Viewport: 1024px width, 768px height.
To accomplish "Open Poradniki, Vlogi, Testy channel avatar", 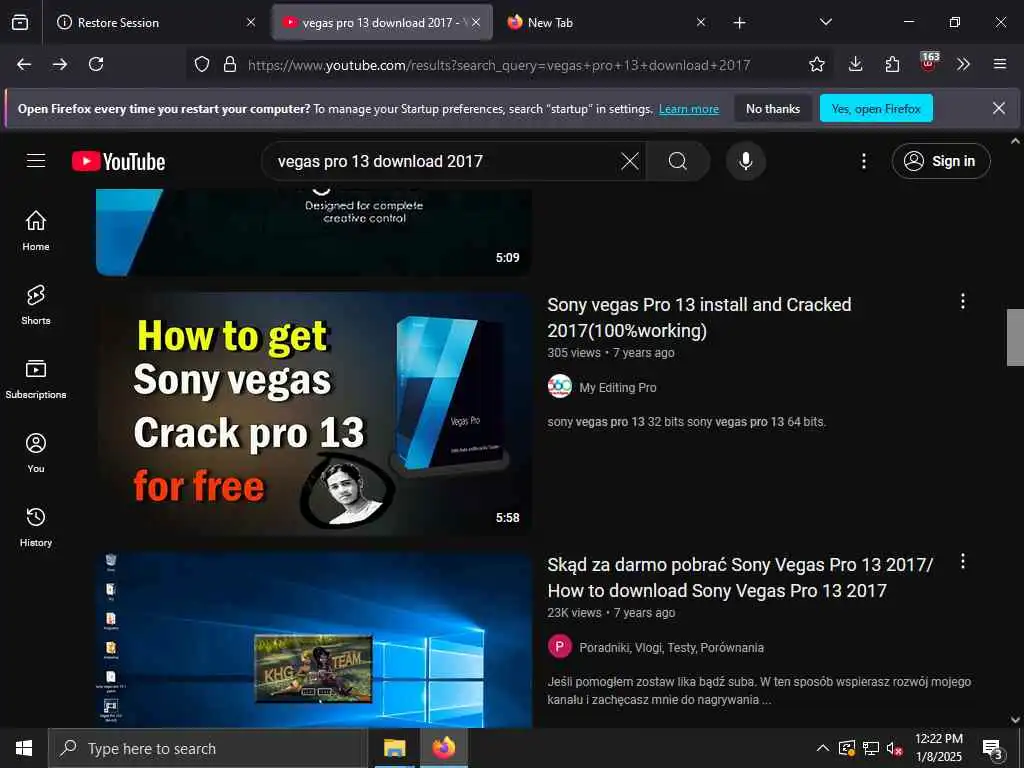I will (x=560, y=647).
